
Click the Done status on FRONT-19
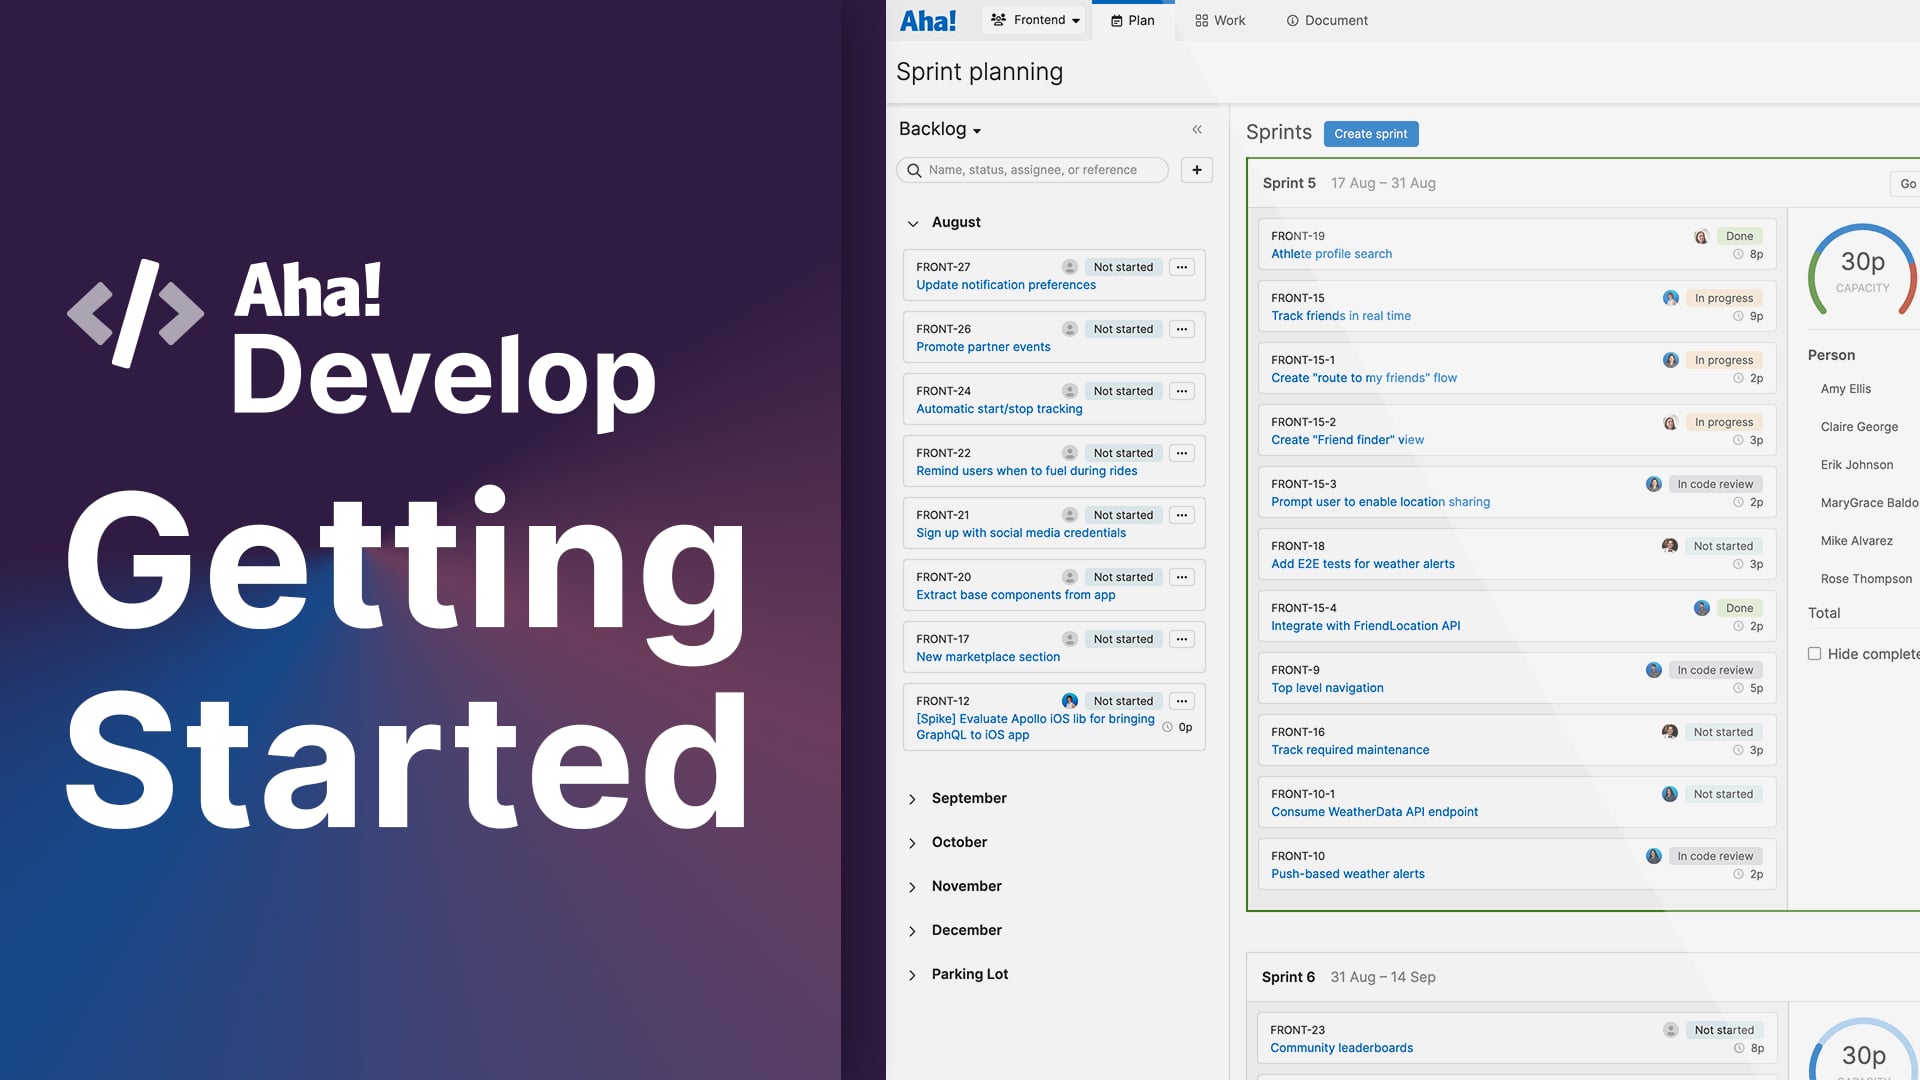pyautogui.click(x=1739, y=237)
